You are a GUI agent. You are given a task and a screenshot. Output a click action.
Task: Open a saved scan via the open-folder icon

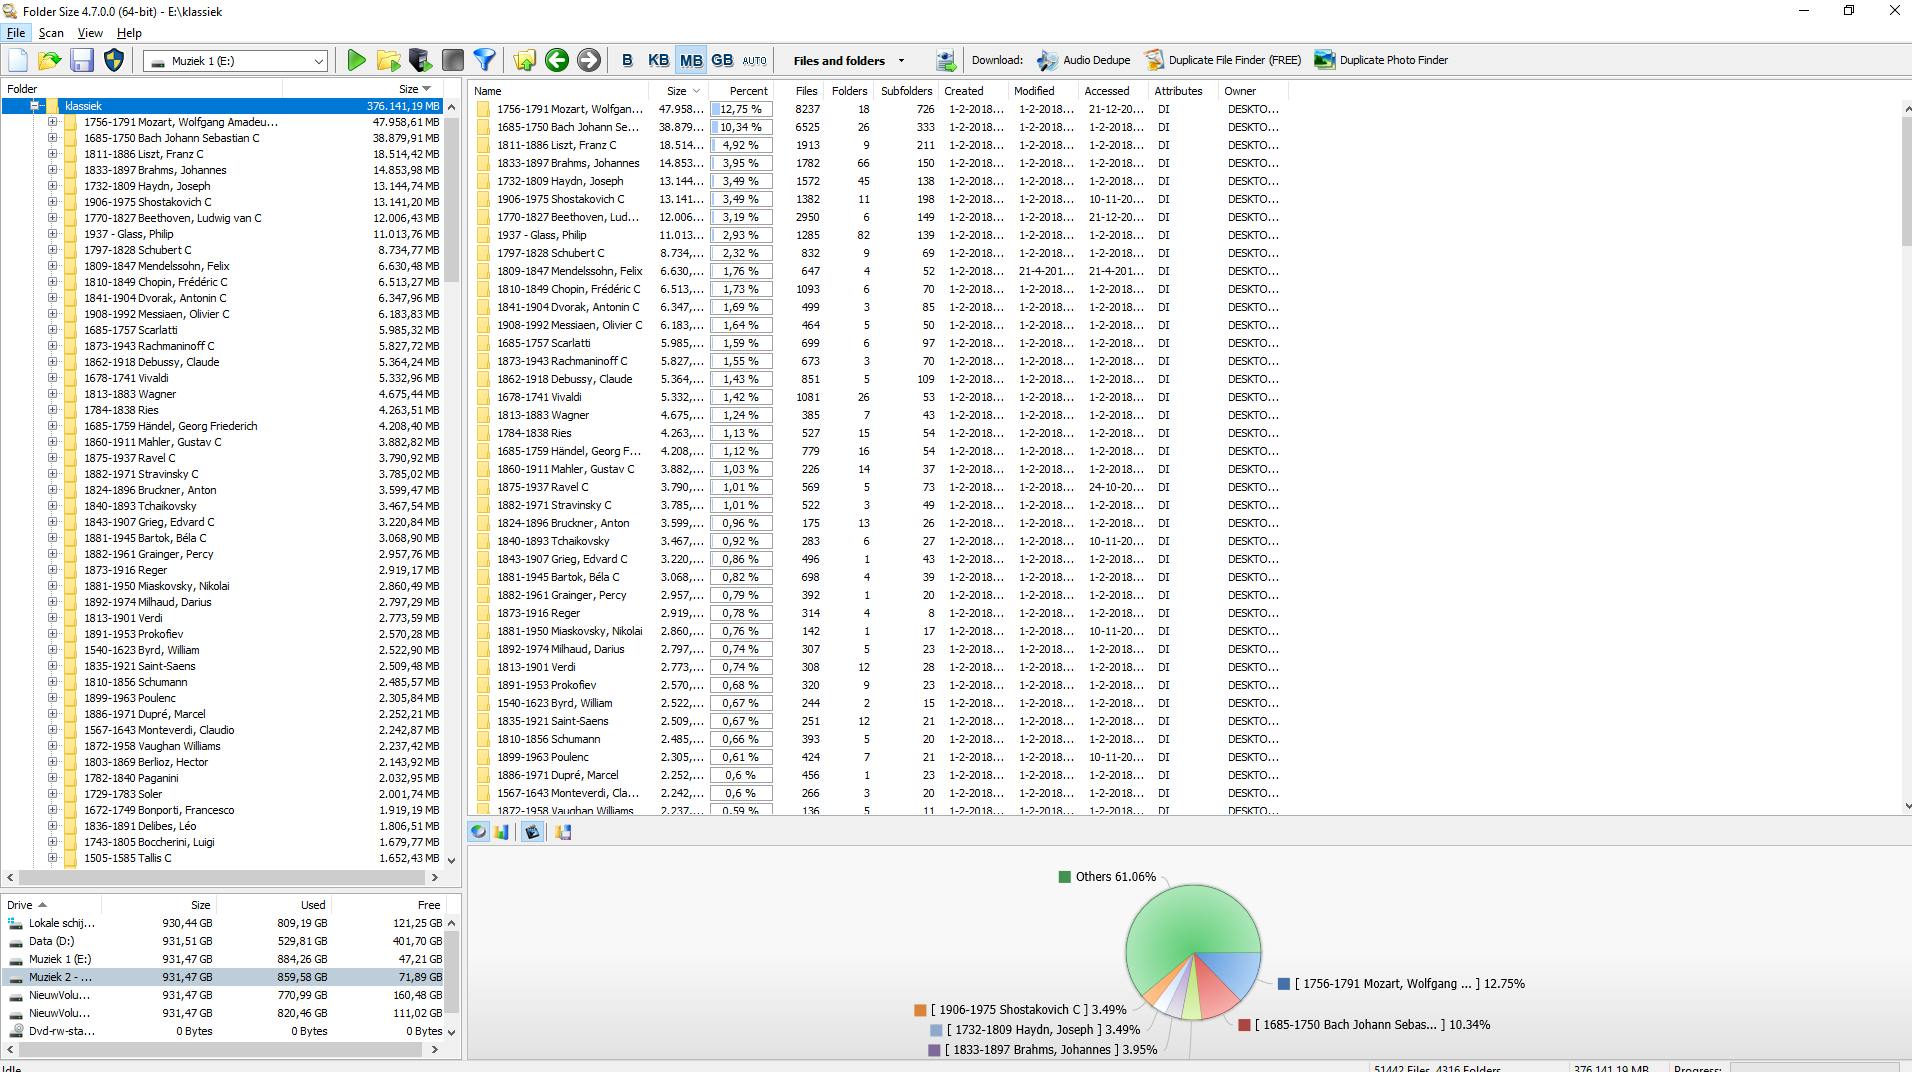click(50, 60)
